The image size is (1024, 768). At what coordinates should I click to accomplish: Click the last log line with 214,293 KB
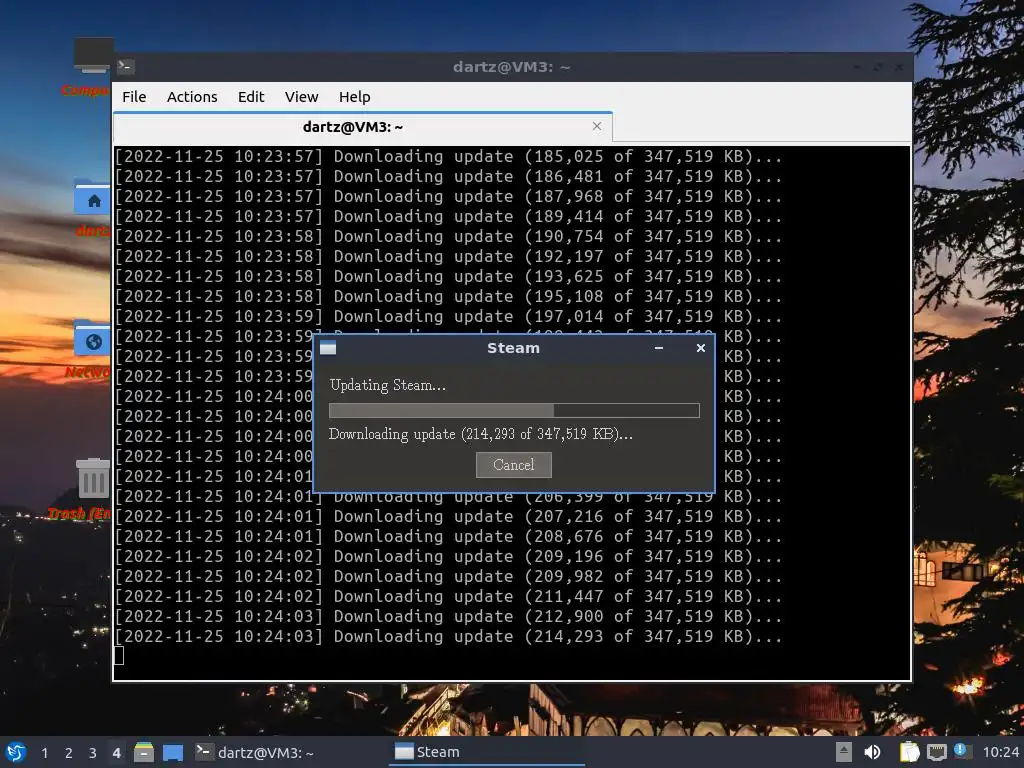point(448,636)
